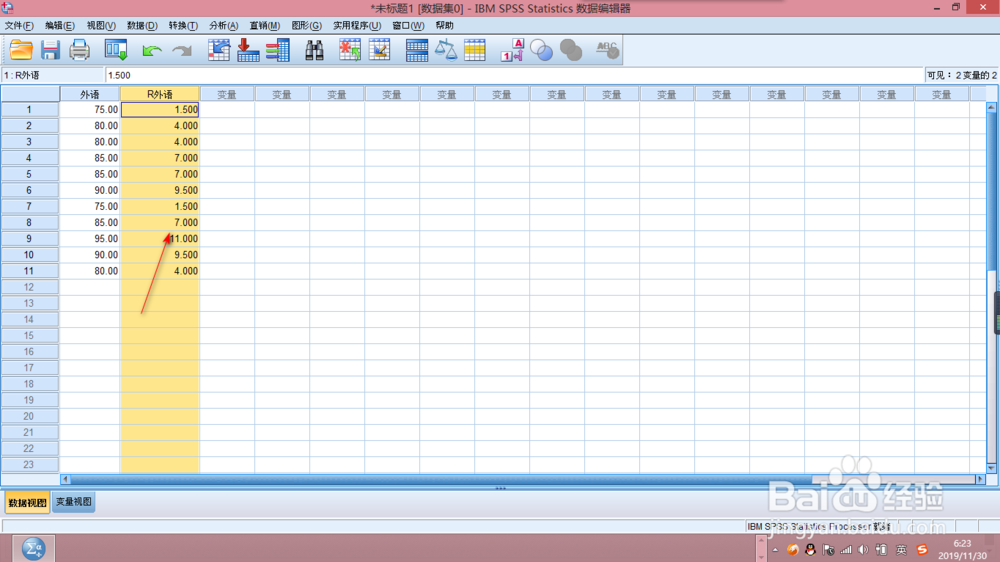Open the 直销(M) menu

265,26
